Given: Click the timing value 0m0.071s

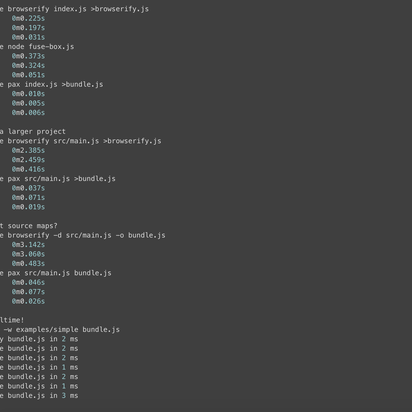Looking at the screenshot, I should 28,197.
